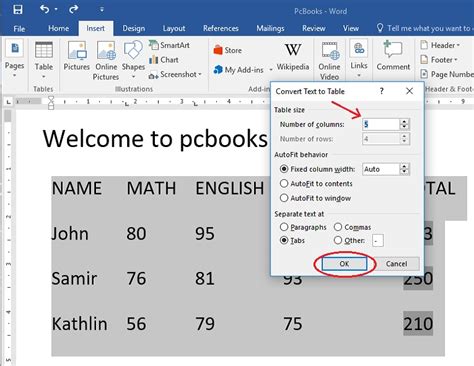Click the word NAME in the document
Image resolution: width=474 pixels, height=366 pixels.
pos(77,188)
